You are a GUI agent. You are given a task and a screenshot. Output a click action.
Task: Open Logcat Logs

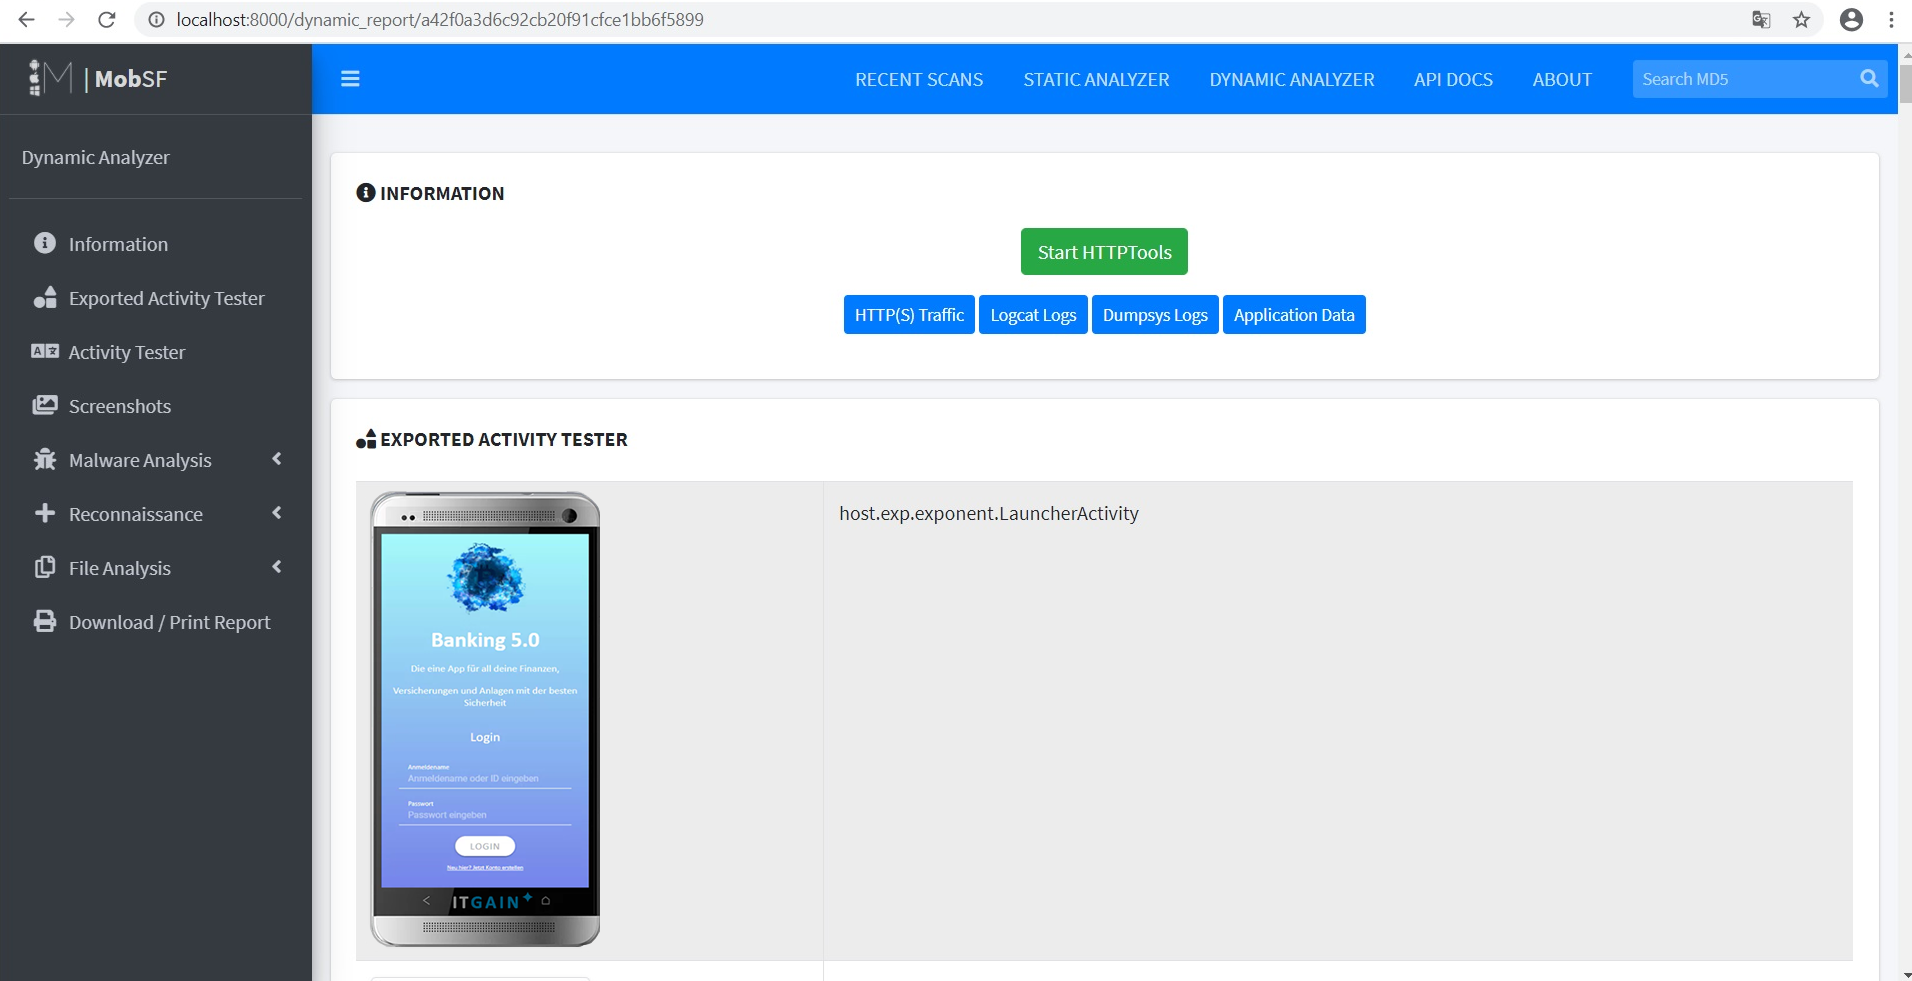click(1033, 315)
